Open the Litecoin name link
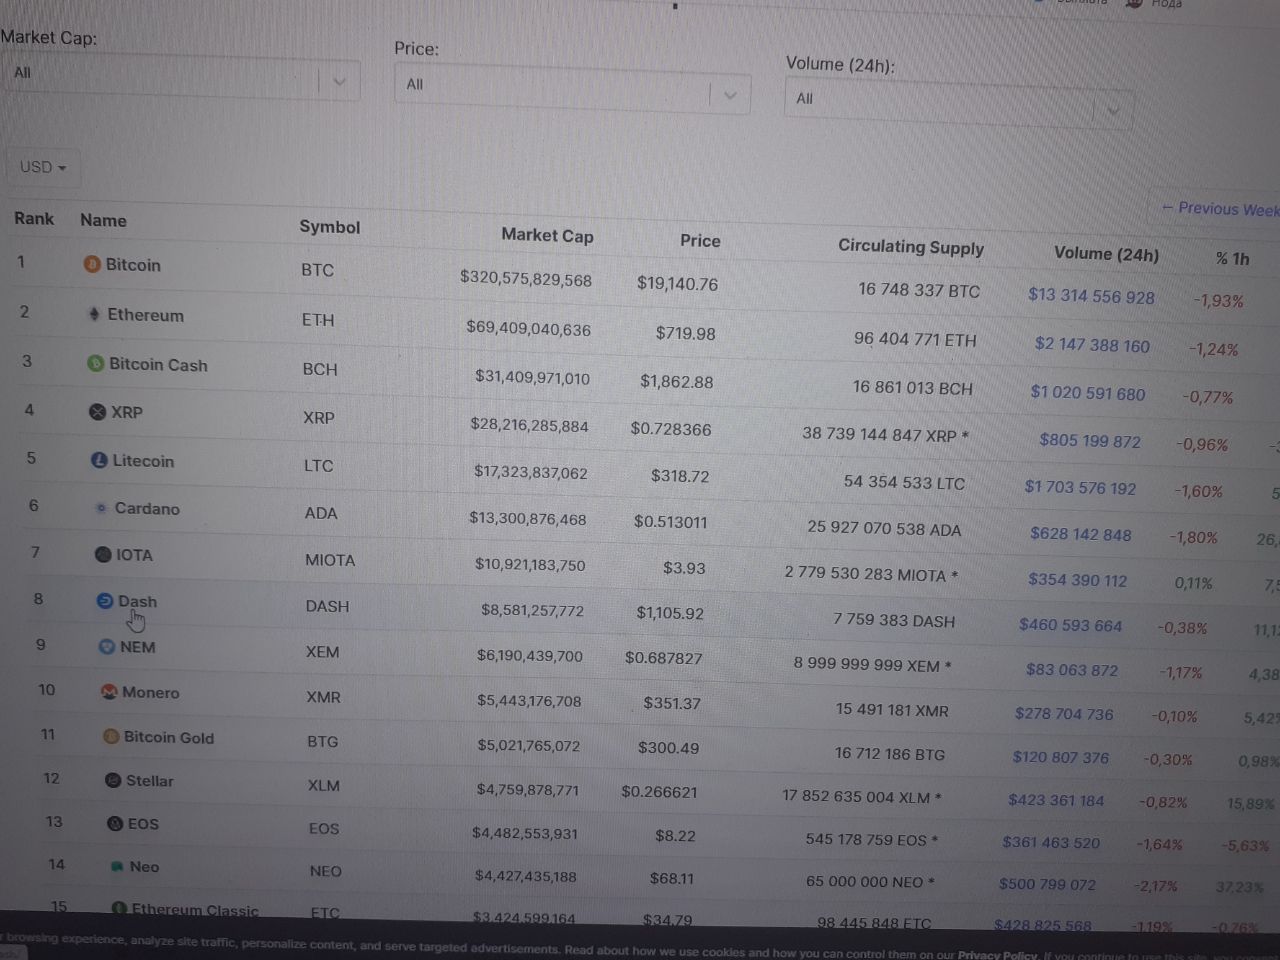 point(143,461)
